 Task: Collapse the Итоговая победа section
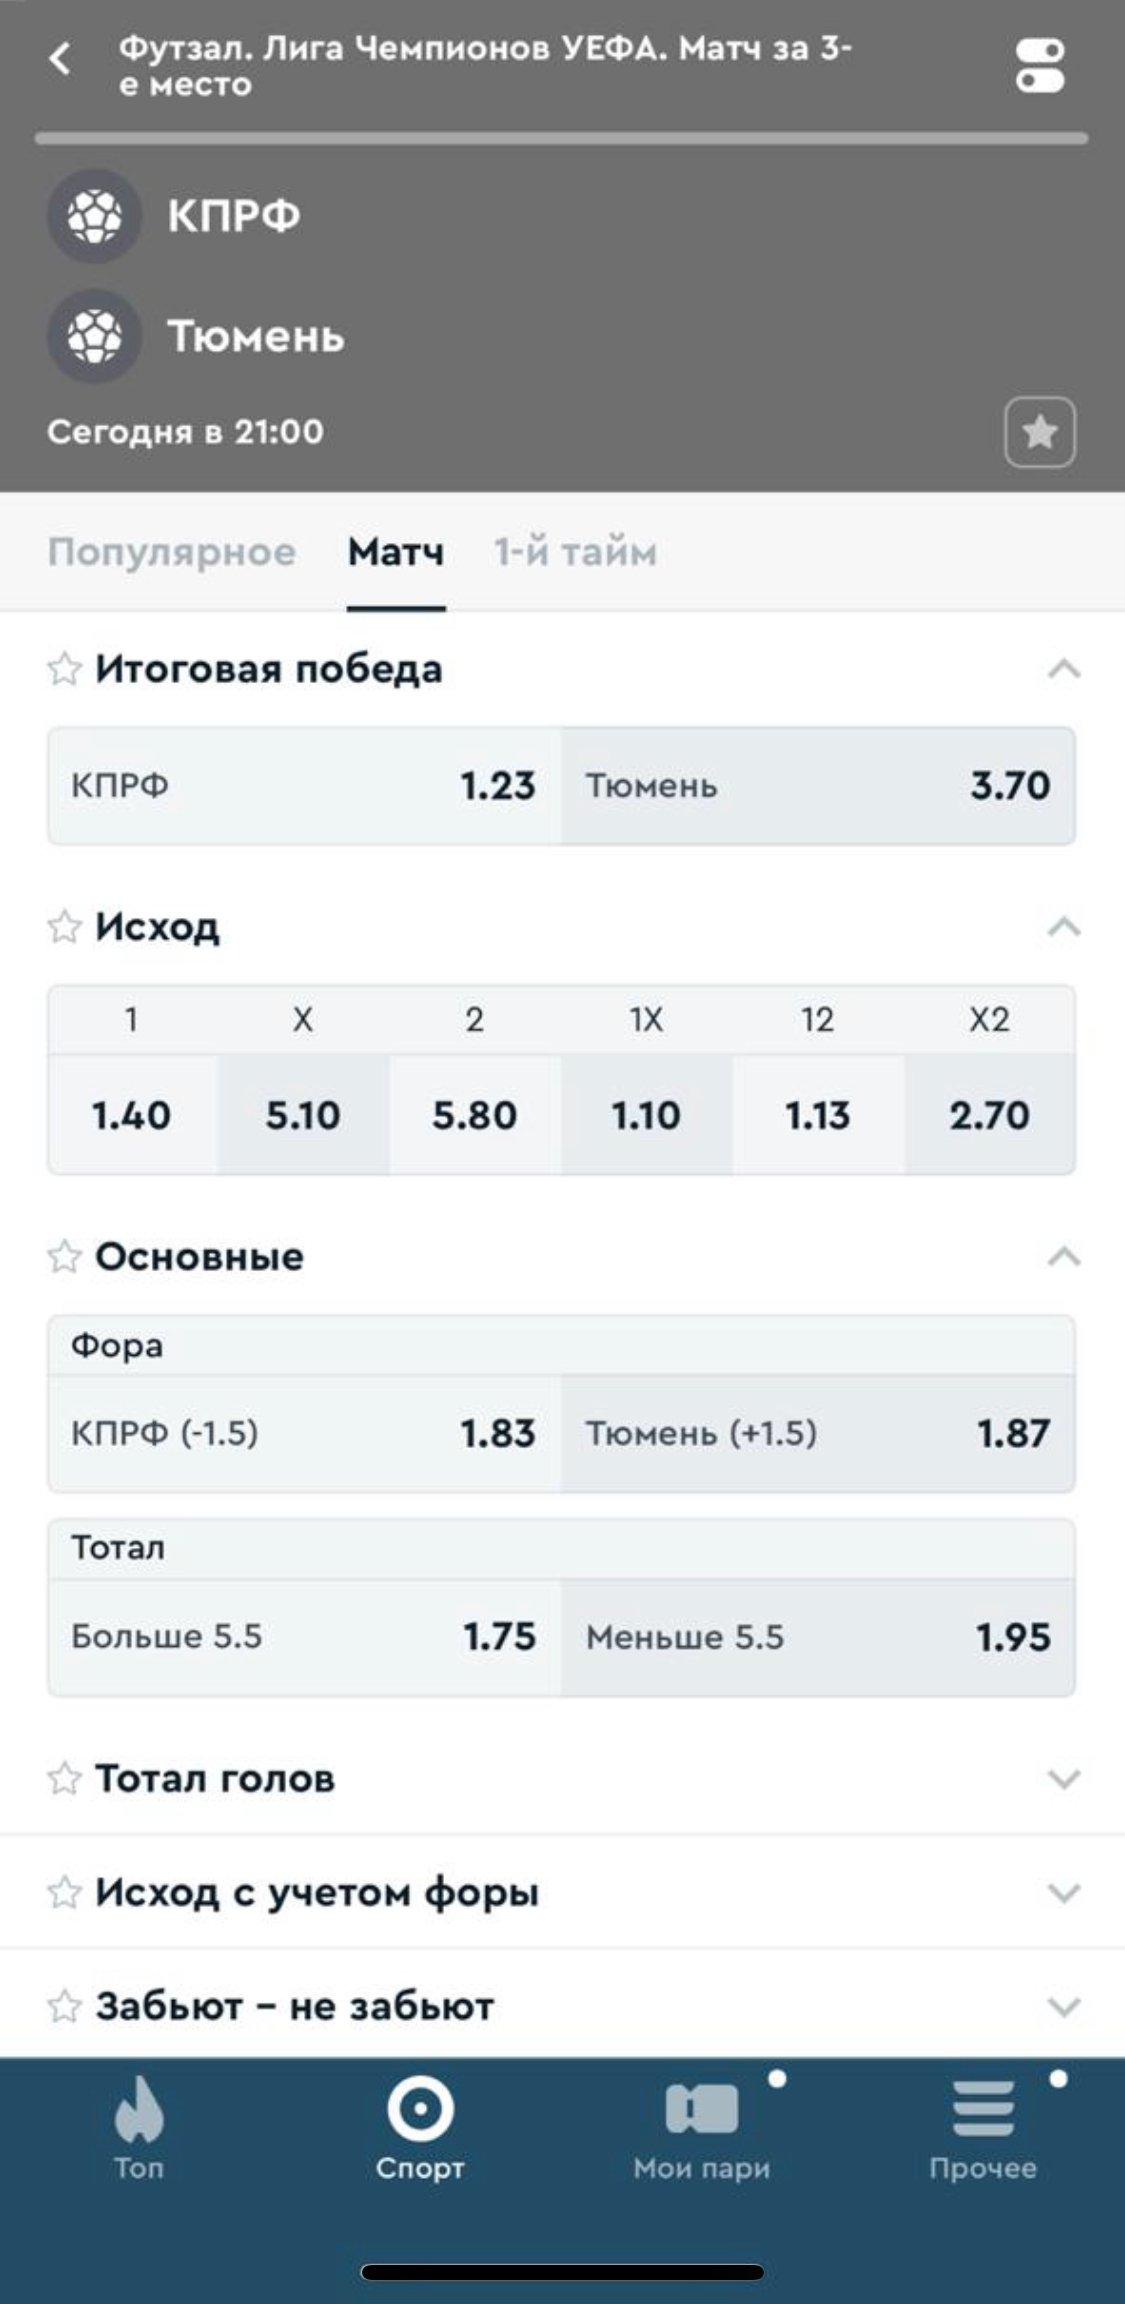pos(1063,669)
